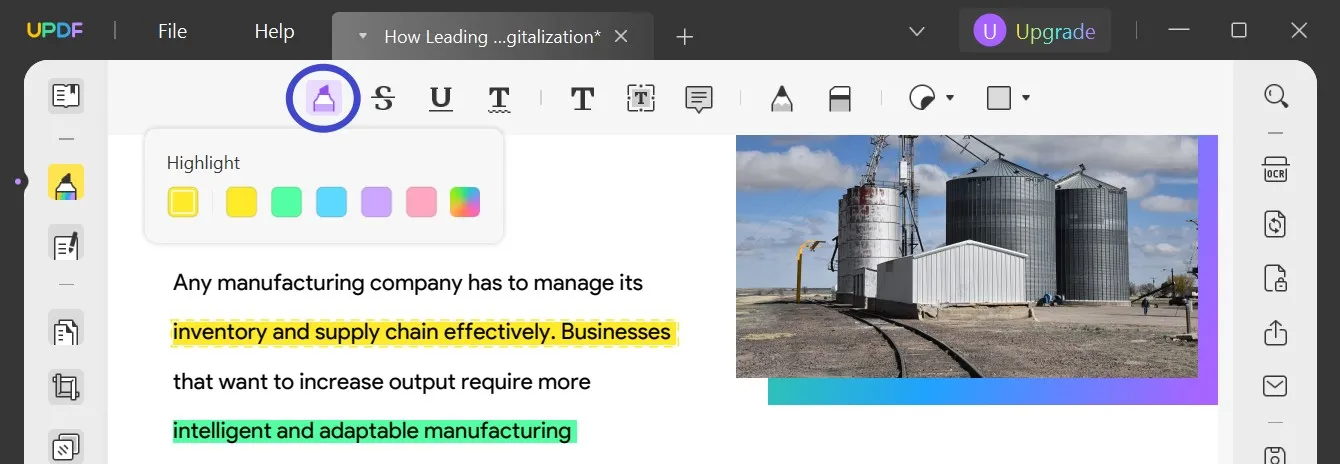Select the Highlight tool in toolbar
Viewport: 1340px width, 464px height.
tap(323, 98)
